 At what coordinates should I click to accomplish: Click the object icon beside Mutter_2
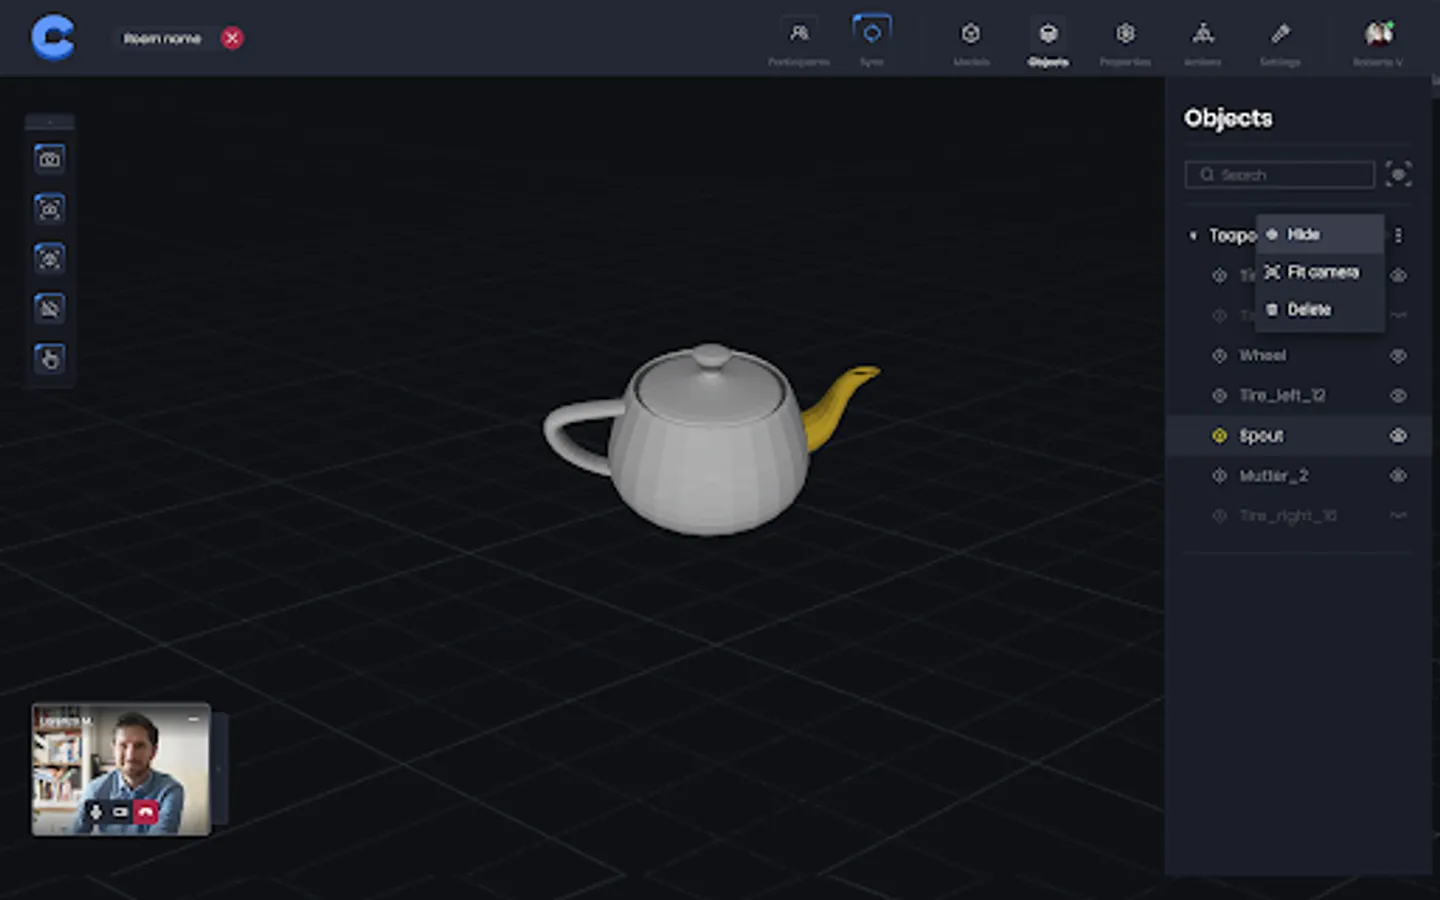[1219, 475]
